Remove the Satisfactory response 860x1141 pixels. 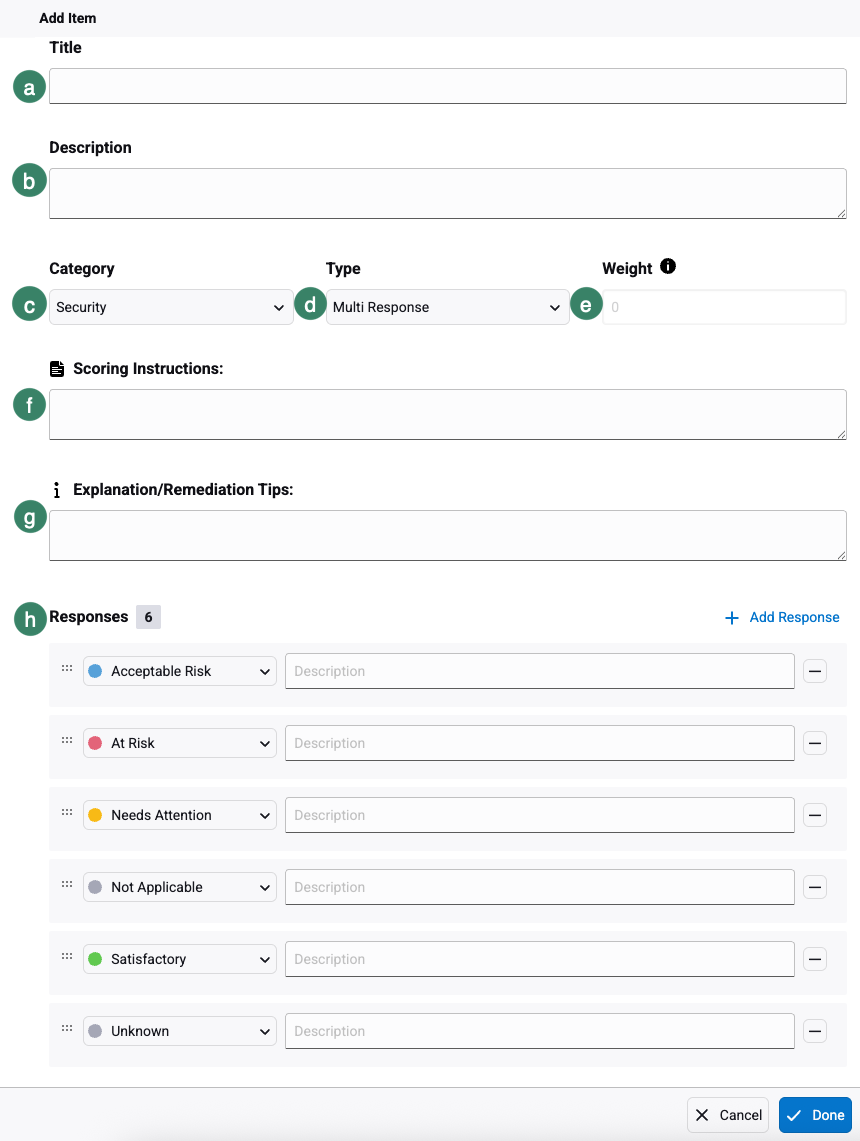(x=815, y=959)
